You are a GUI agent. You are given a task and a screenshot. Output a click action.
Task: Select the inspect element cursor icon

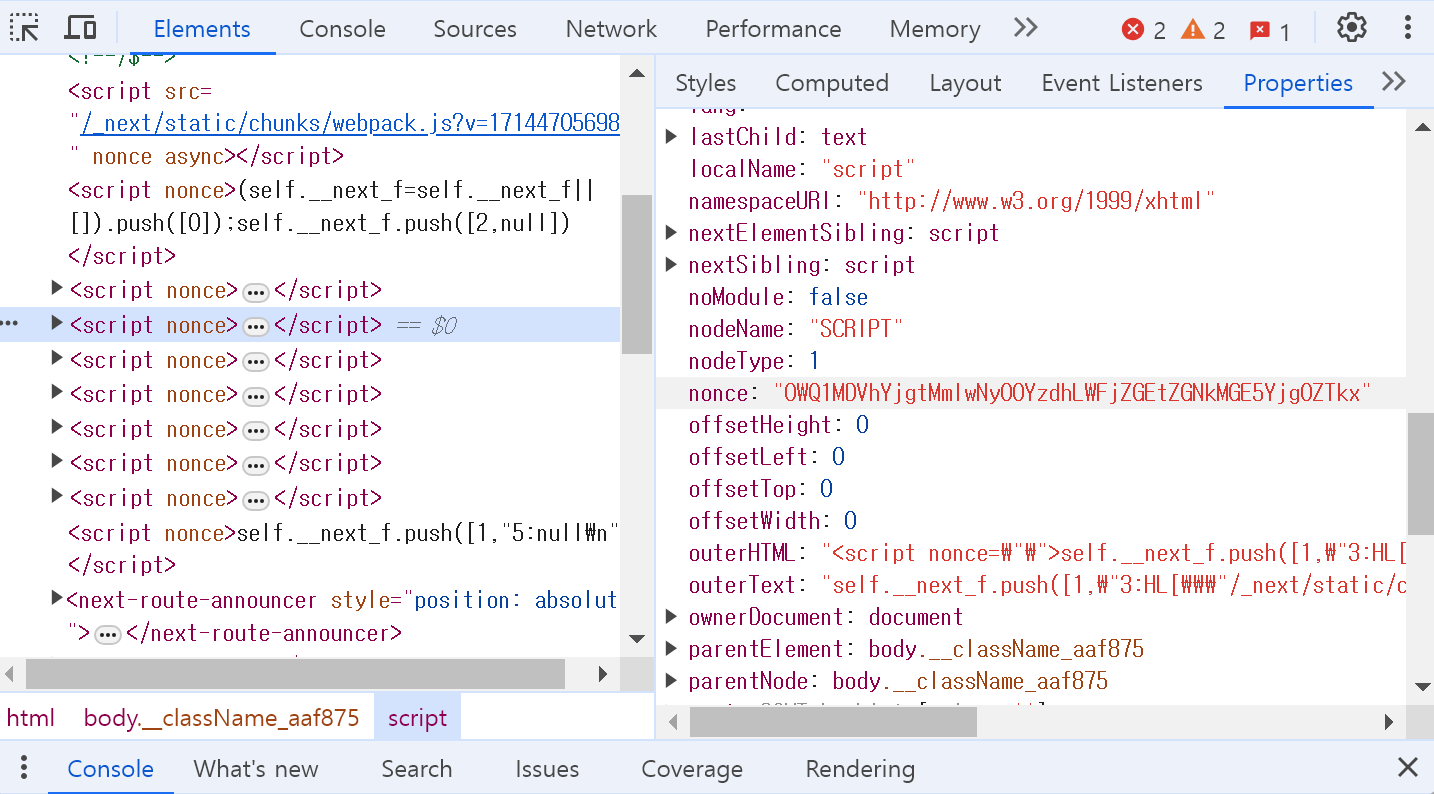25,27
